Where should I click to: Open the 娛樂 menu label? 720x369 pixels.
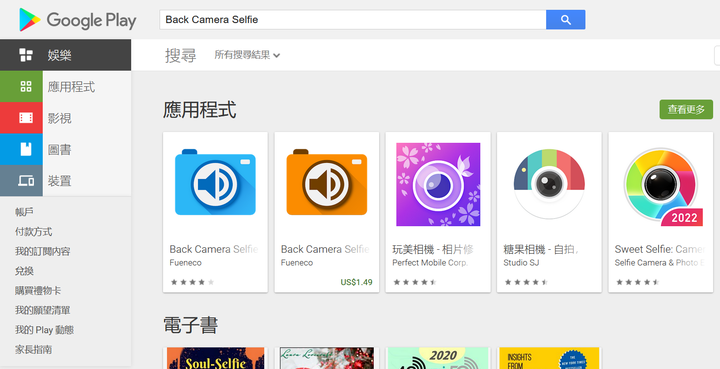click(60, 56)
